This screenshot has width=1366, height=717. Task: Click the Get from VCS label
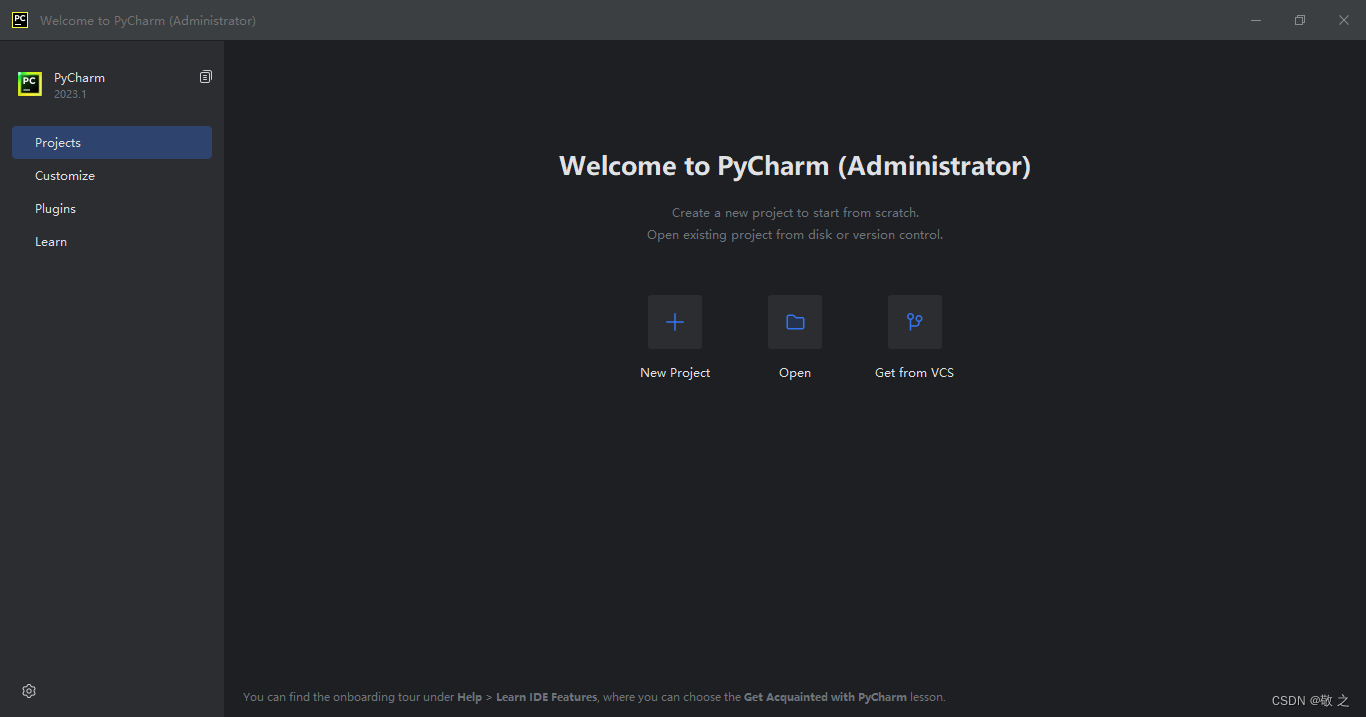915,373
